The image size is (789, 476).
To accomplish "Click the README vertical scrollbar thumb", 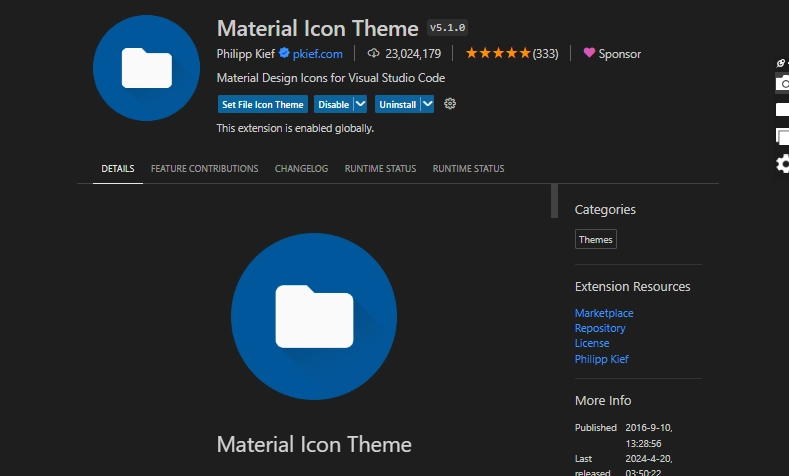I will [555, 201].
